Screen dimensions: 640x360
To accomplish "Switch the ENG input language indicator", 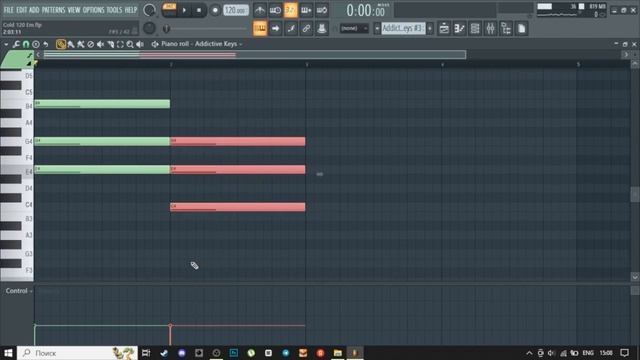I will (588, 353).
